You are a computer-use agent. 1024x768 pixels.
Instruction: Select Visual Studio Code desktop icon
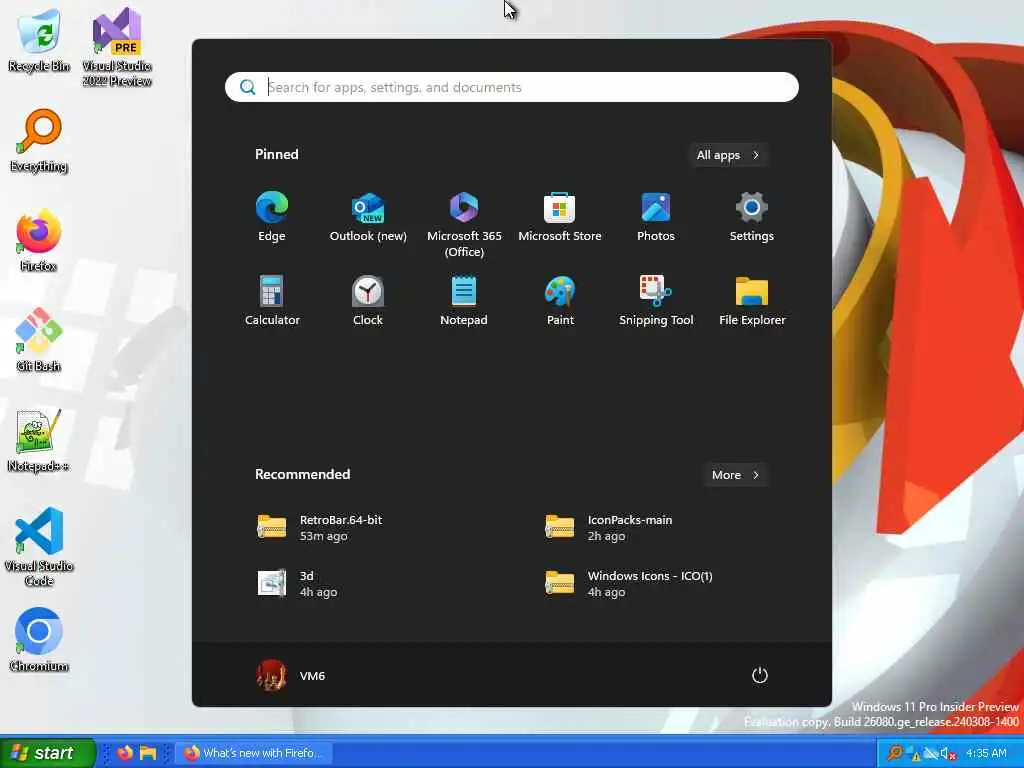(39, 547)
